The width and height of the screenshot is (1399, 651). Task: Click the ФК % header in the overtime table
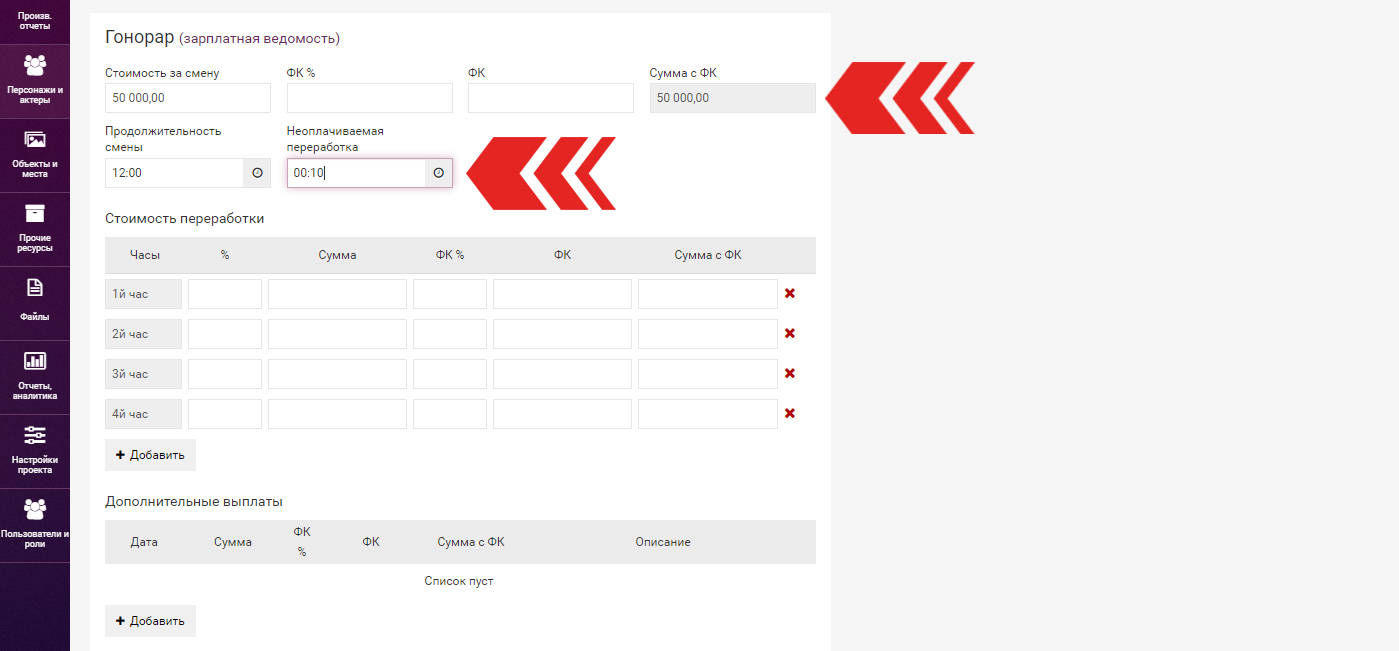point(450,255)
